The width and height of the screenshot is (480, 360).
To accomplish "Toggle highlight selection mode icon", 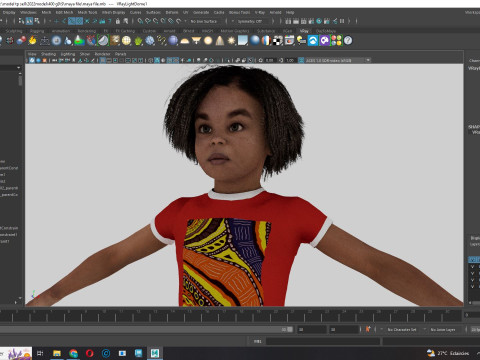I will pos(126,21).
